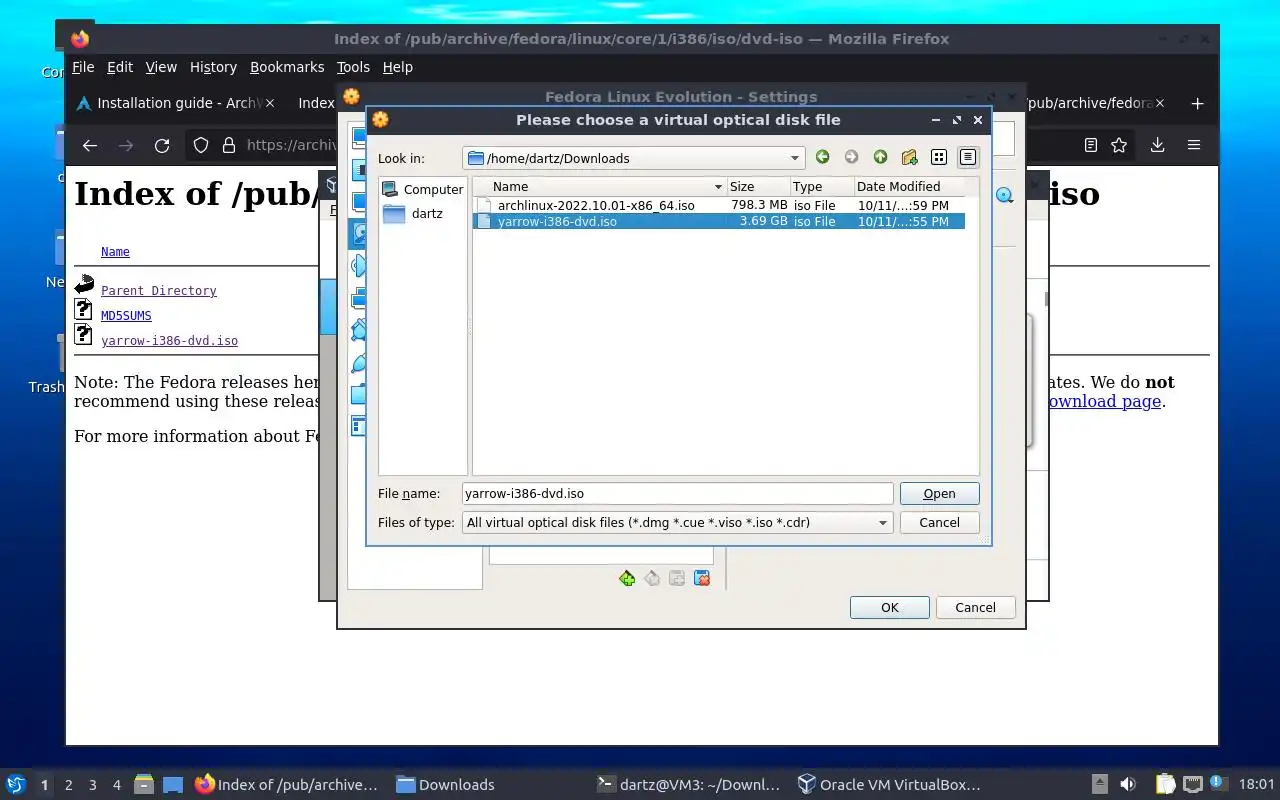Click Open button in file dialog
The width and height of the screenshot is (1280, 800).
(x=939, y=493)
